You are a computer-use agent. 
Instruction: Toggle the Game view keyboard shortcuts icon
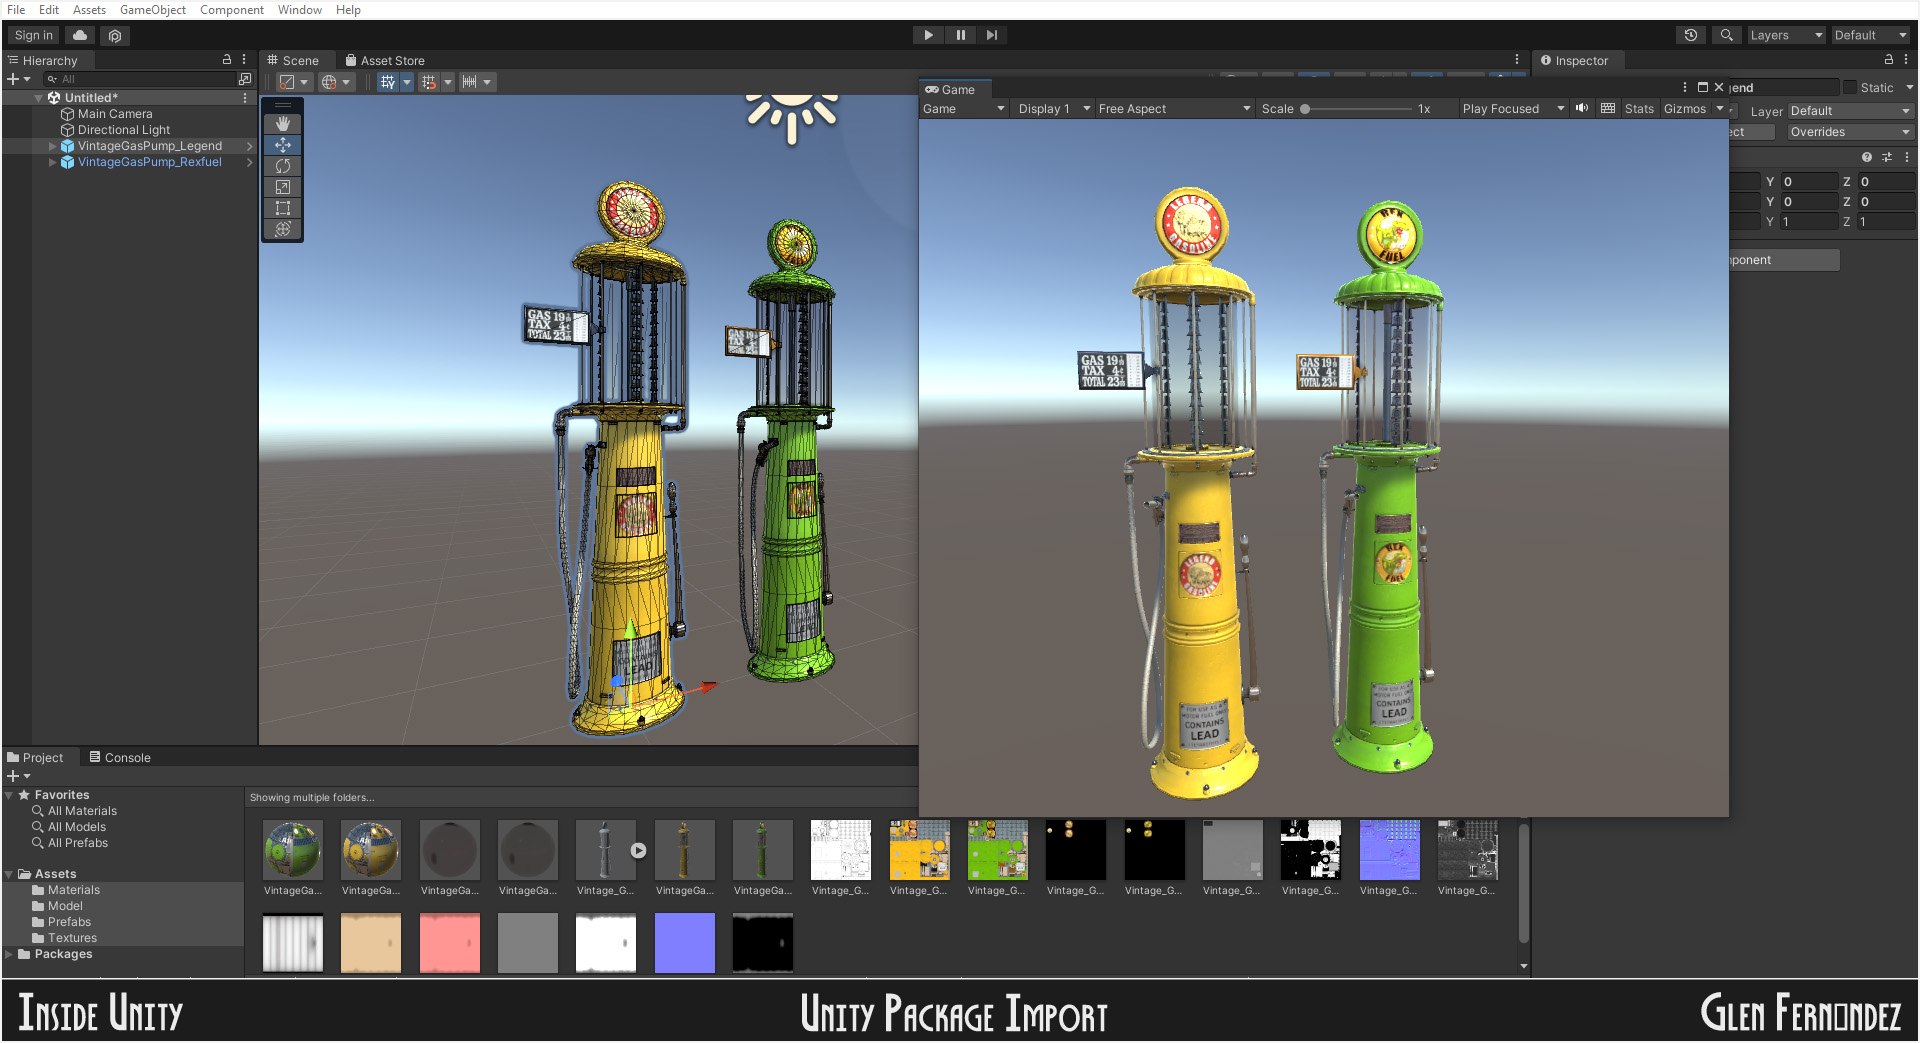click(1608, 108)
